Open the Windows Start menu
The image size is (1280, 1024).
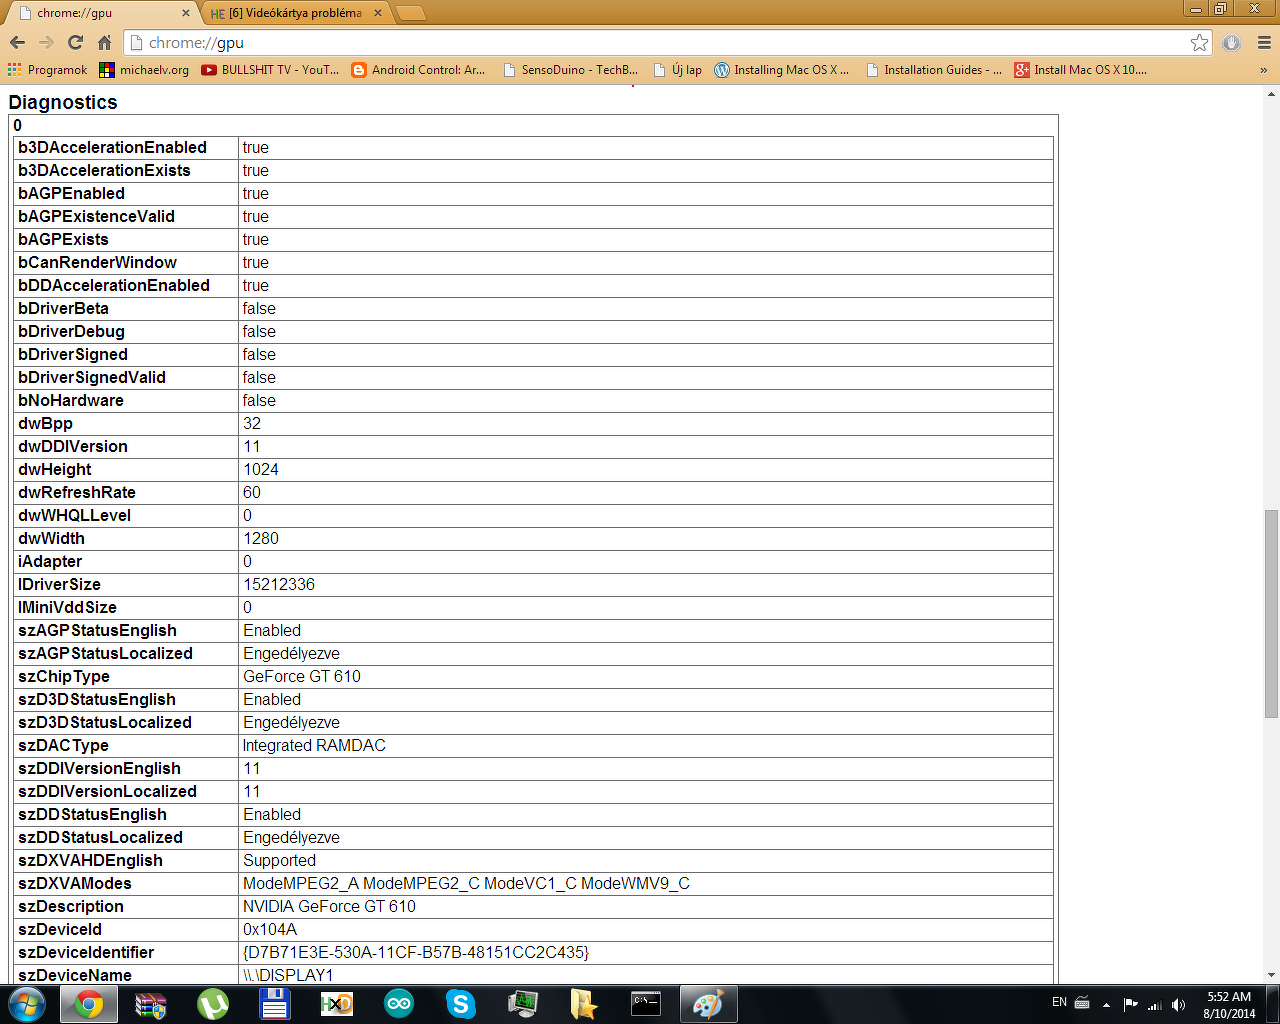click(x=27, y=1004)
